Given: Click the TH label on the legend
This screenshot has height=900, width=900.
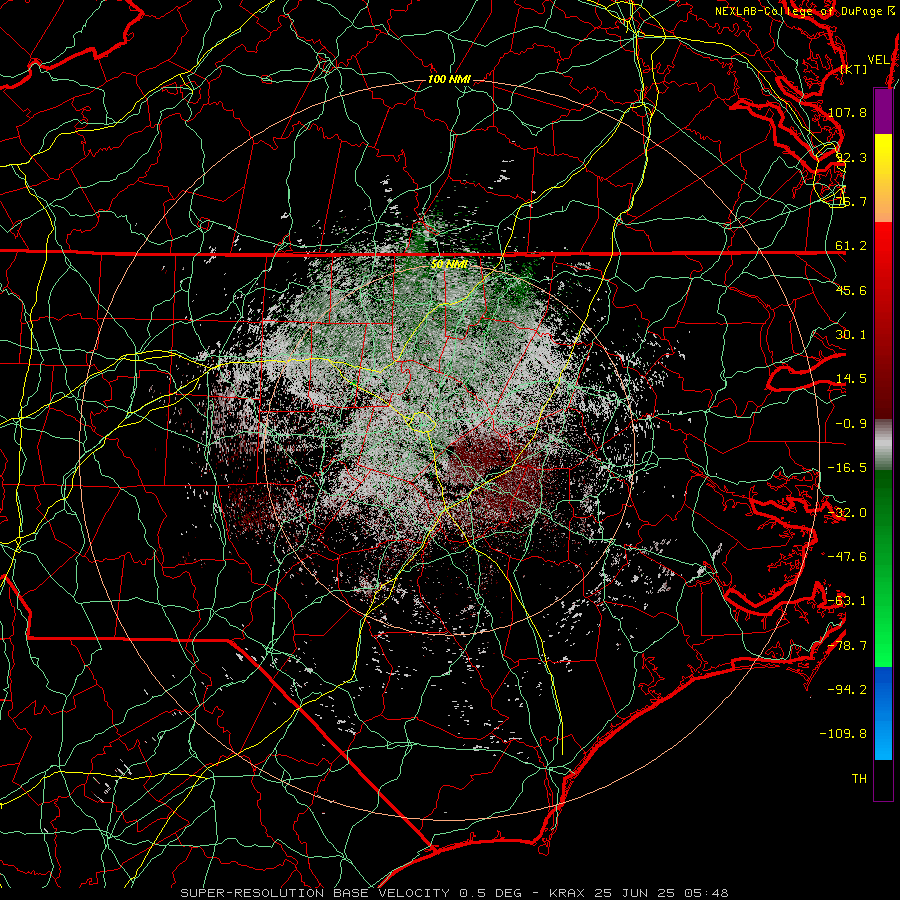Looking at the screenshot, I should [x=859, y=779].
